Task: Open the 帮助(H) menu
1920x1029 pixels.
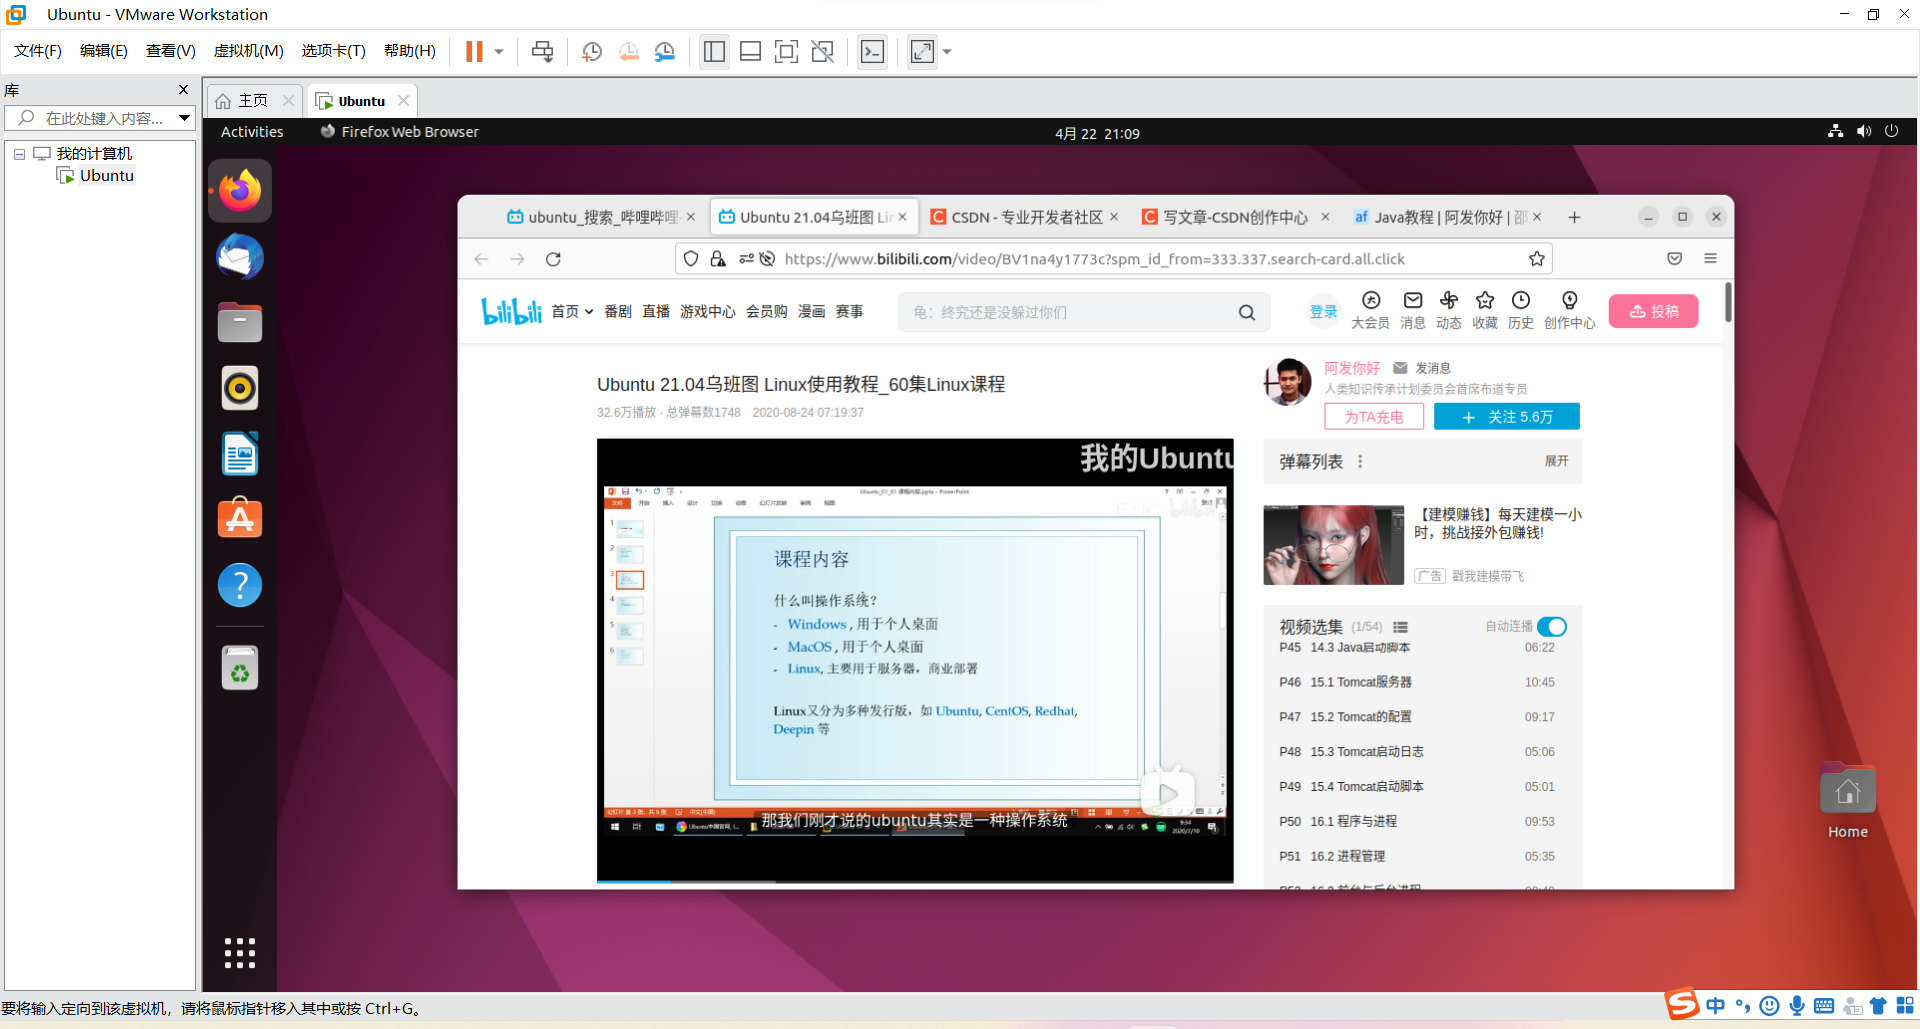Action: click(410, 51)
